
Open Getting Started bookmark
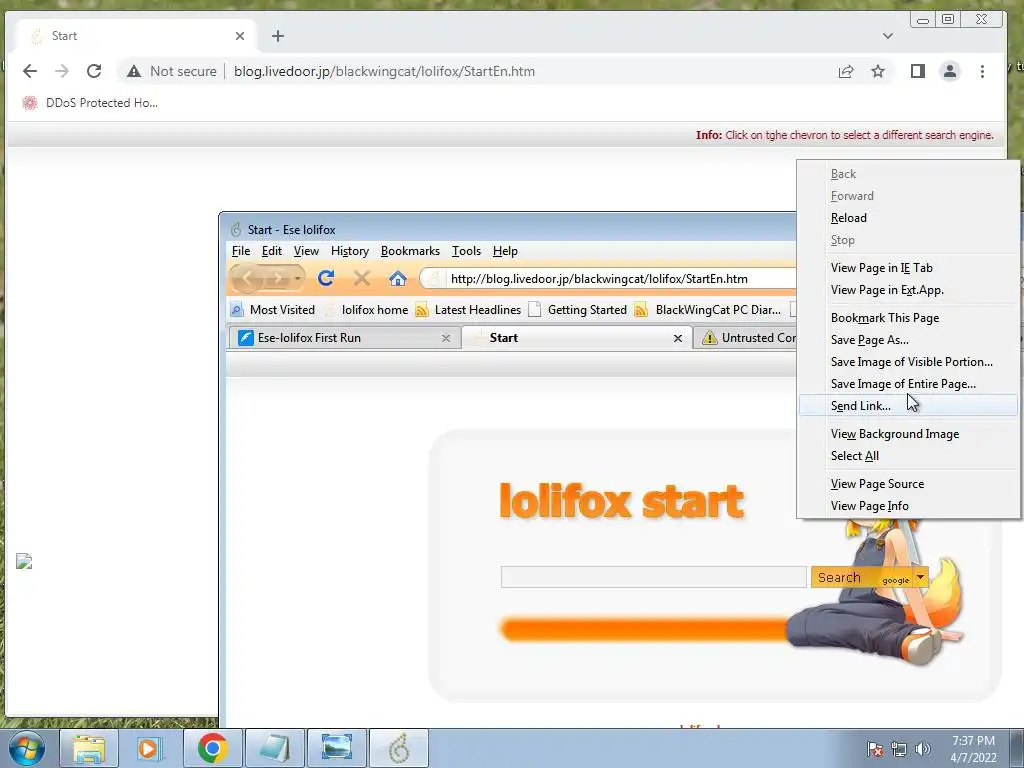578,310
